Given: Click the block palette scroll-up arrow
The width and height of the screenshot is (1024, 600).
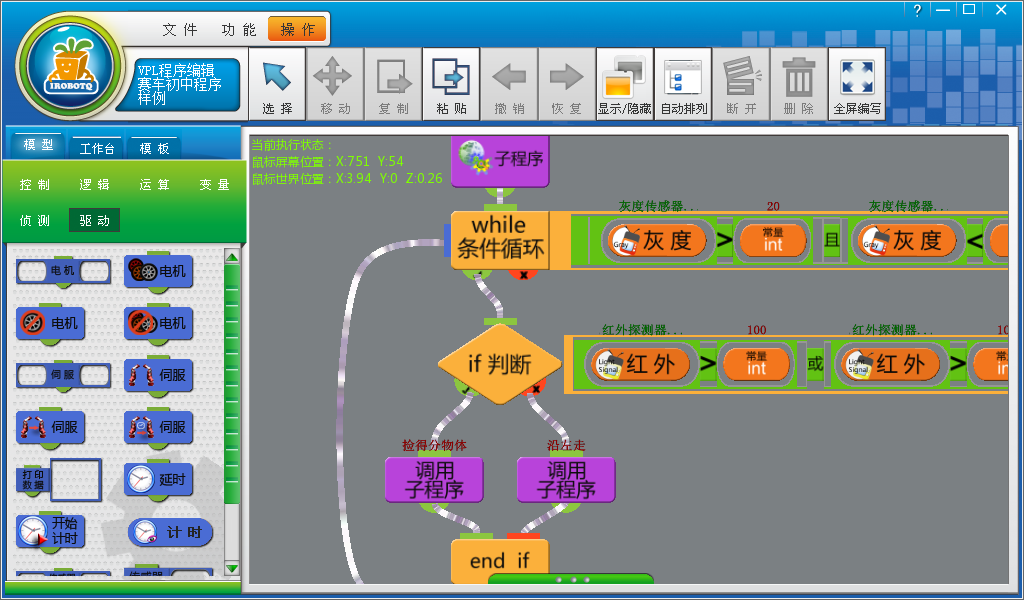Looking at the screenshot, I should [x=232, y=257].
